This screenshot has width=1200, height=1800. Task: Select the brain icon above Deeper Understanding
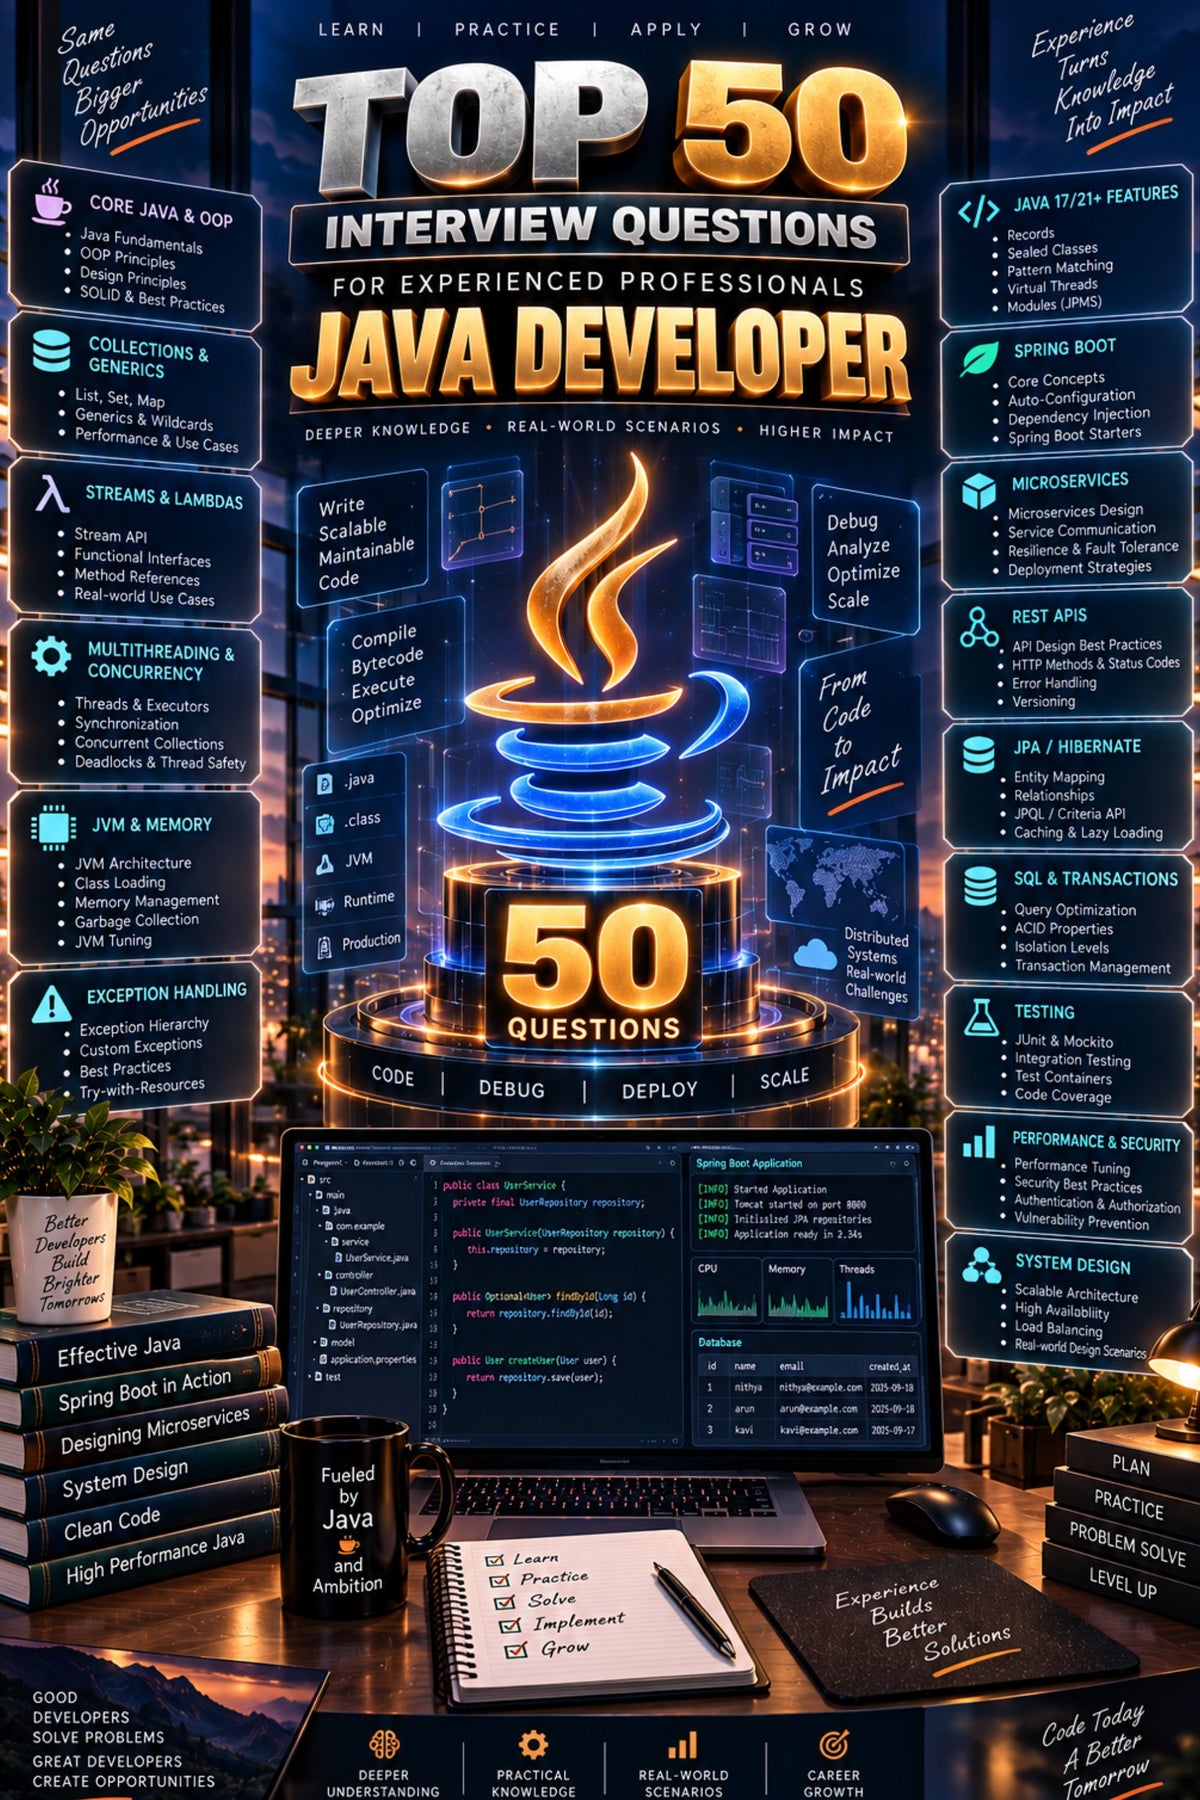point(384,1745)
